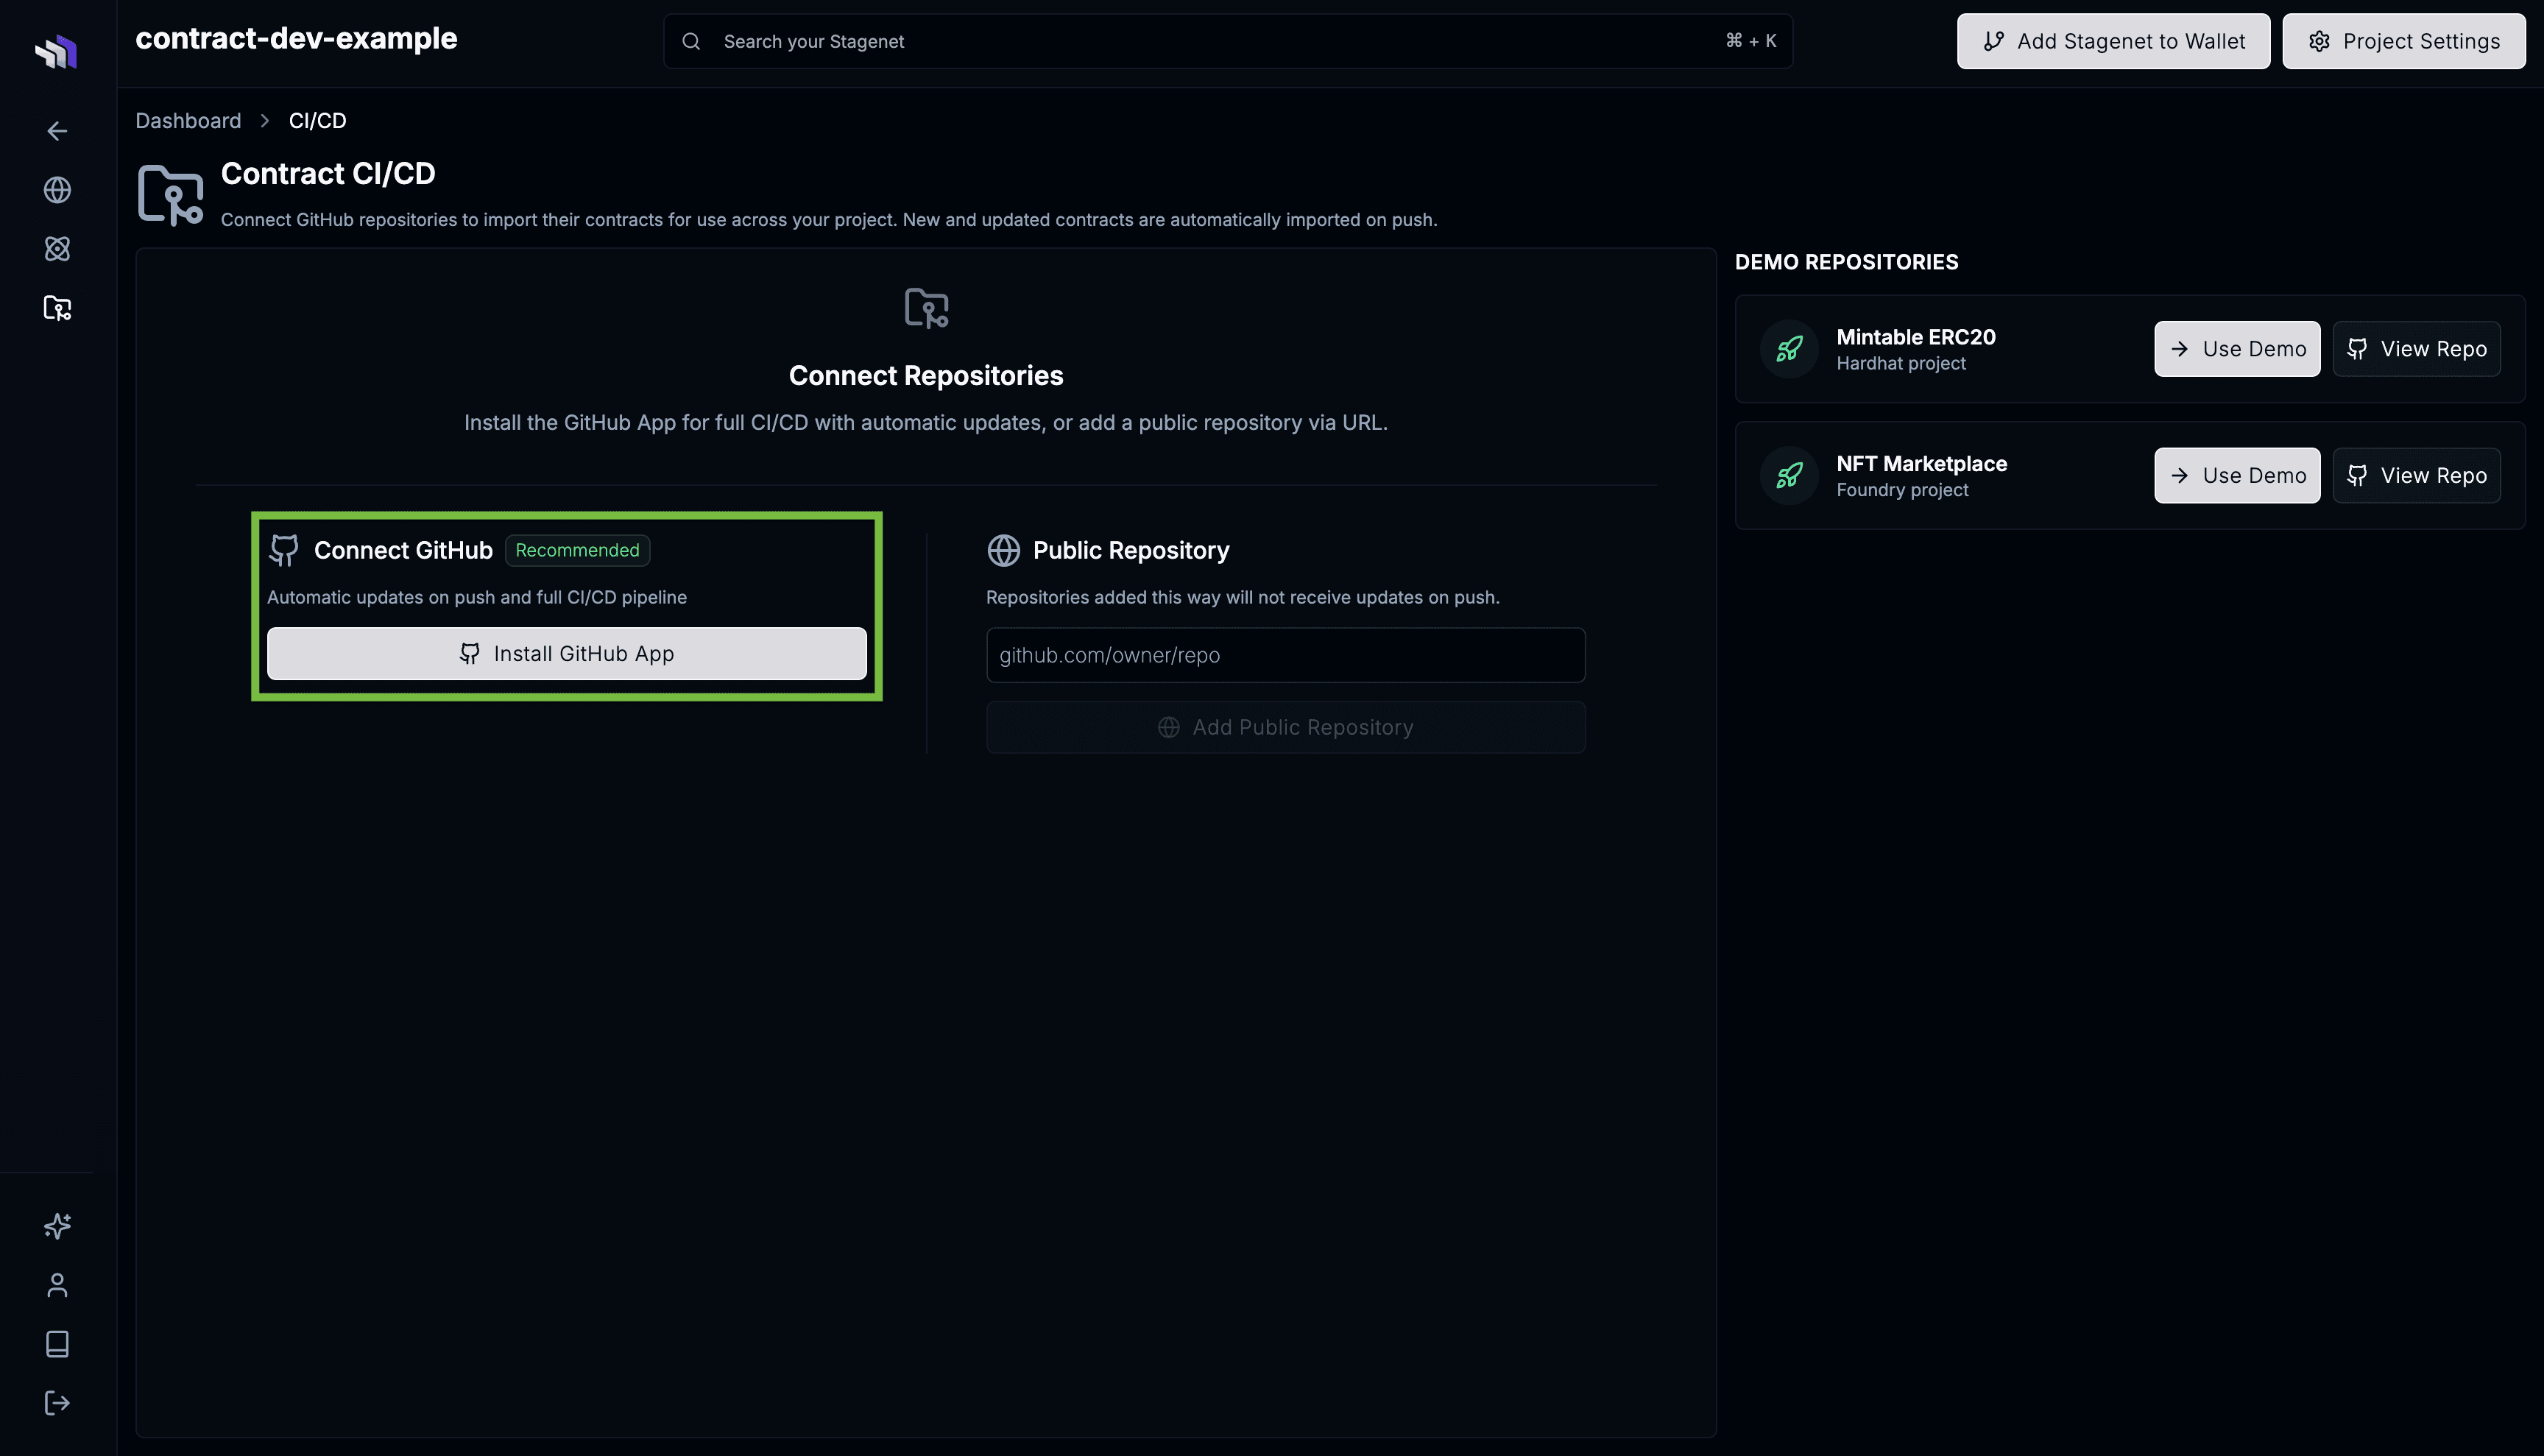Open the globe icon in the sidebar
2544x1456 pixels.
pos(57,190)
